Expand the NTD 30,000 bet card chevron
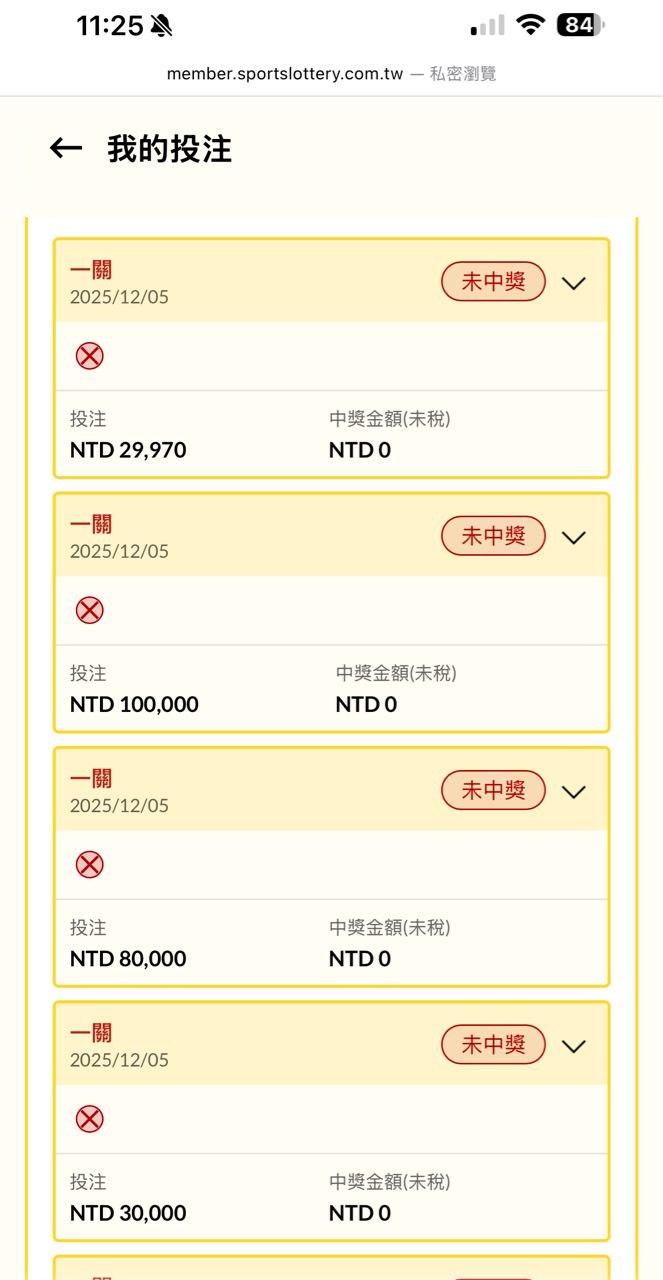The width and height of the screenshot is (663, 1280). (x=573, y=1046)
